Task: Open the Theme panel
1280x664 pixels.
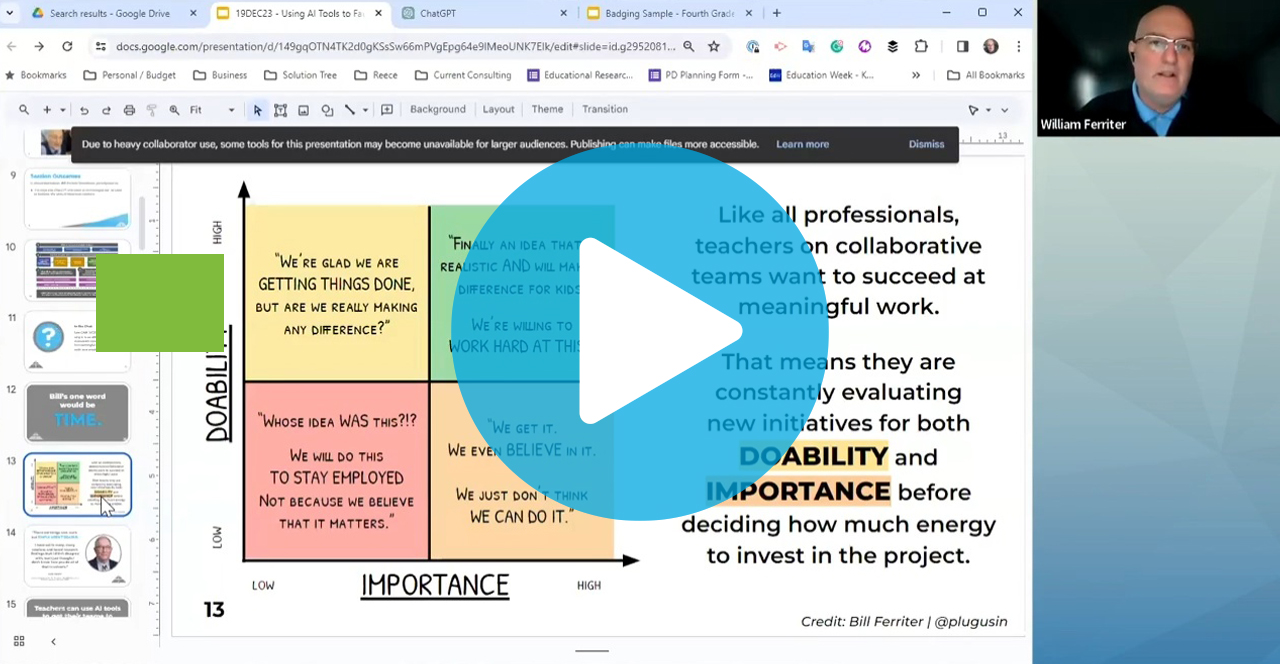Action: tap(547, 109)
